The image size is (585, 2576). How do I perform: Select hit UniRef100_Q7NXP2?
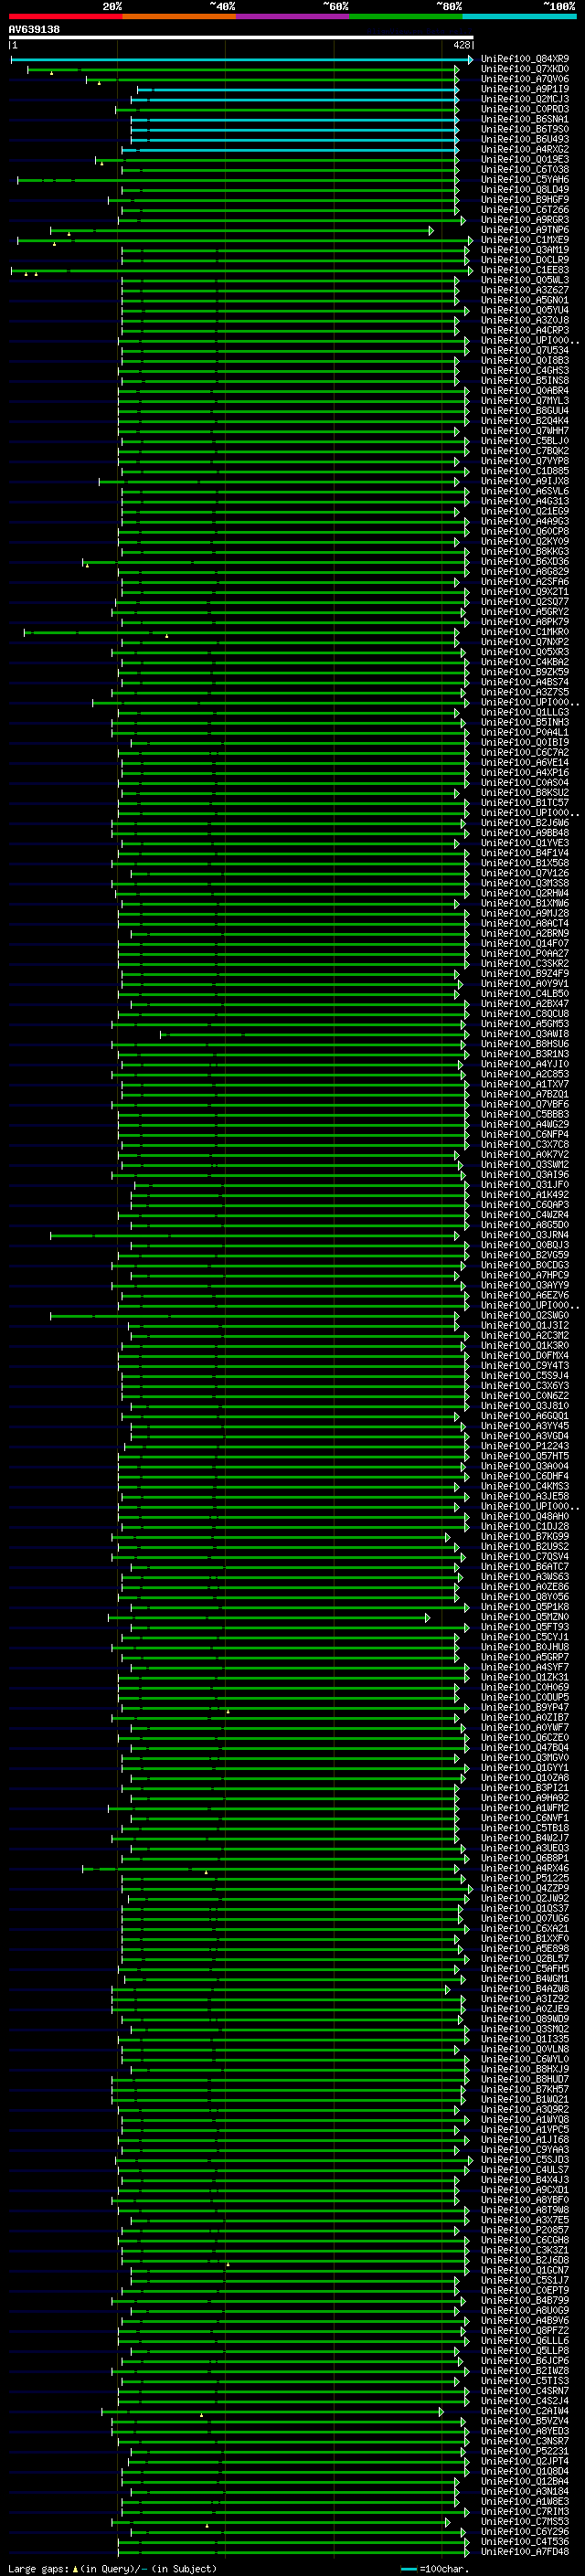tap(524, 643)
